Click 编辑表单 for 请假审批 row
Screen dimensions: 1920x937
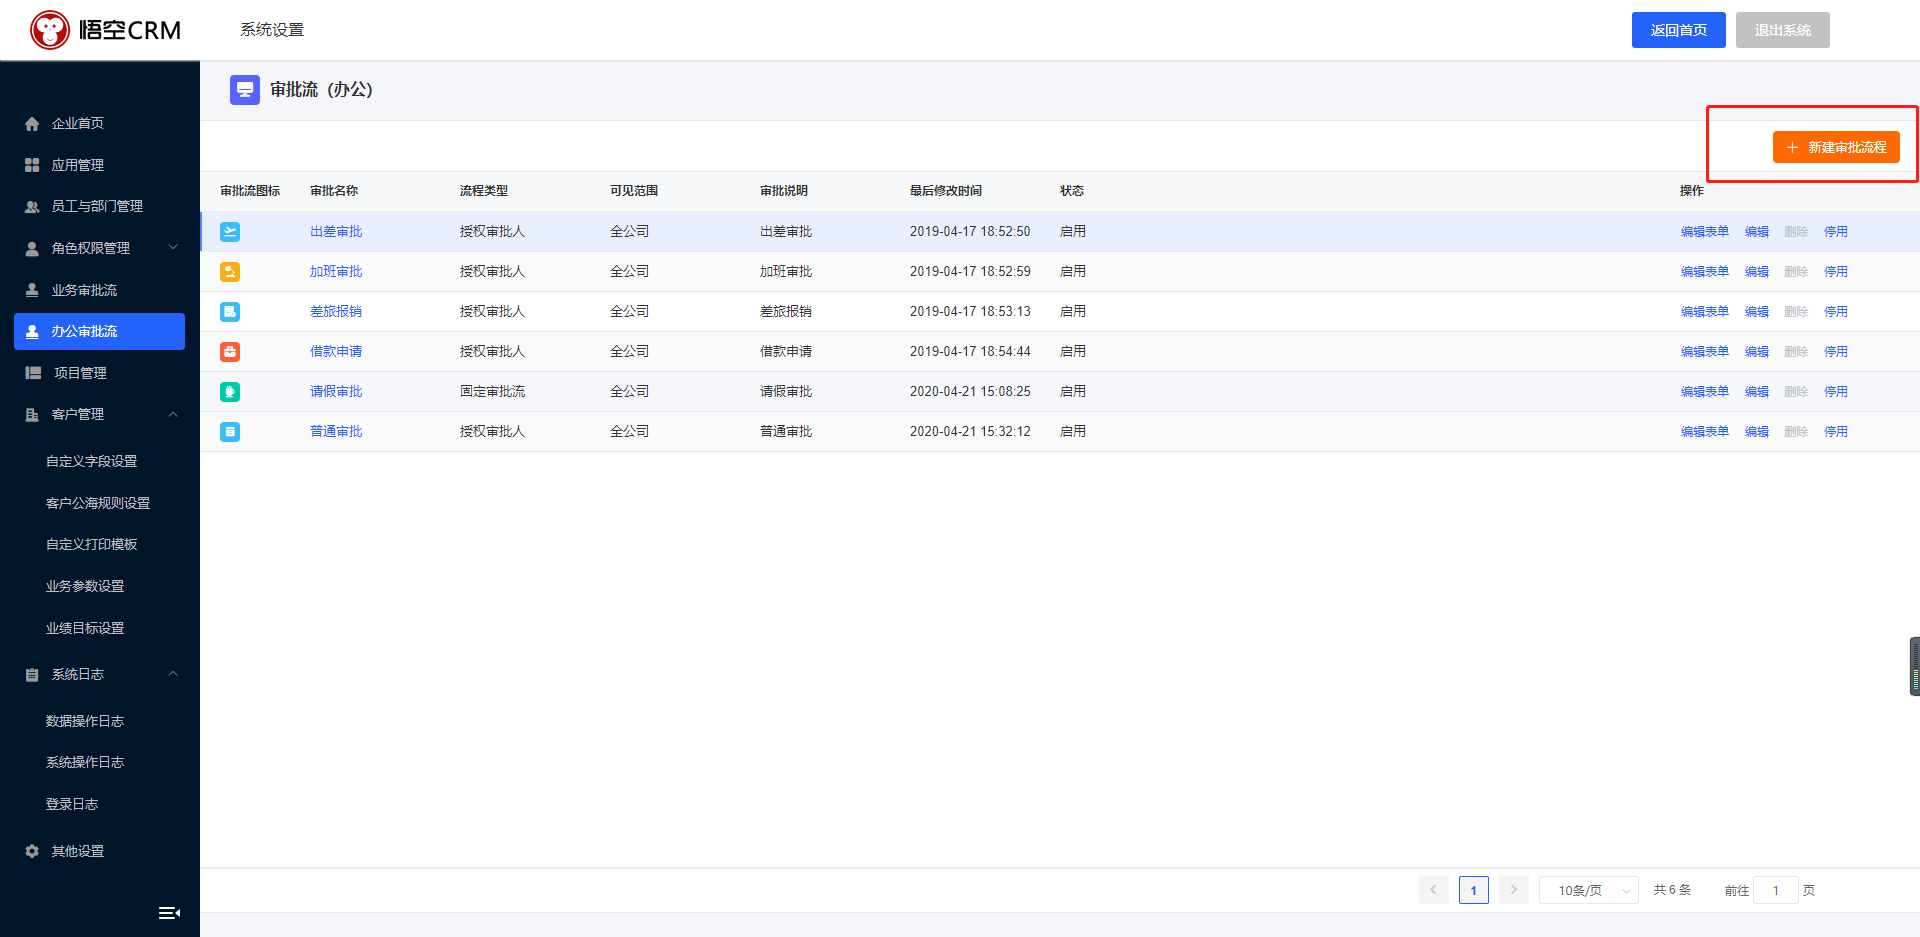pos(1705,392)
